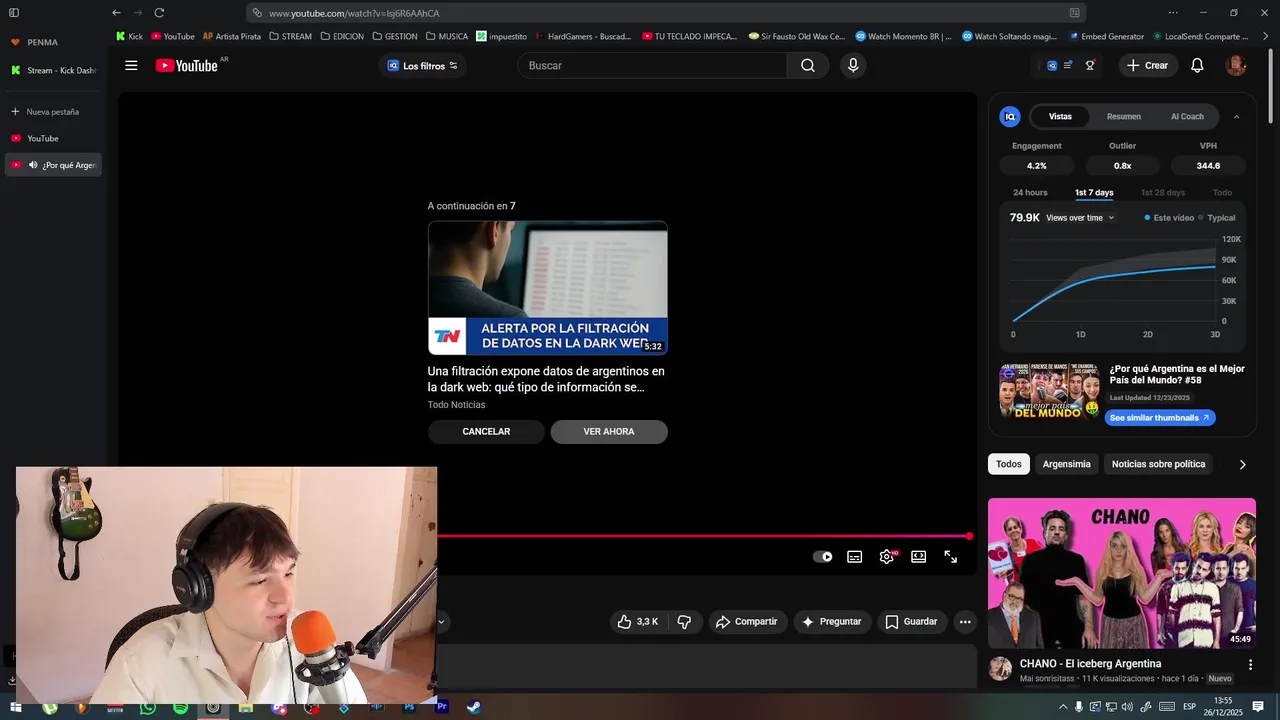The image size is (1280, 720).
Task: Open the Los filtros dropdown
Action: coord(422,66)
